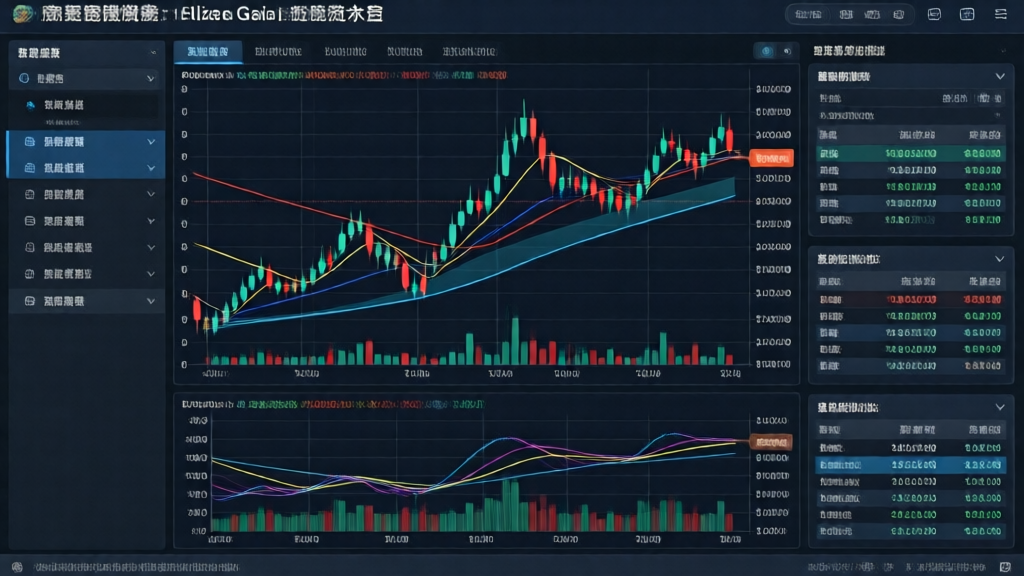Expand the first sidebar item with the globe icon

[151, 77]
